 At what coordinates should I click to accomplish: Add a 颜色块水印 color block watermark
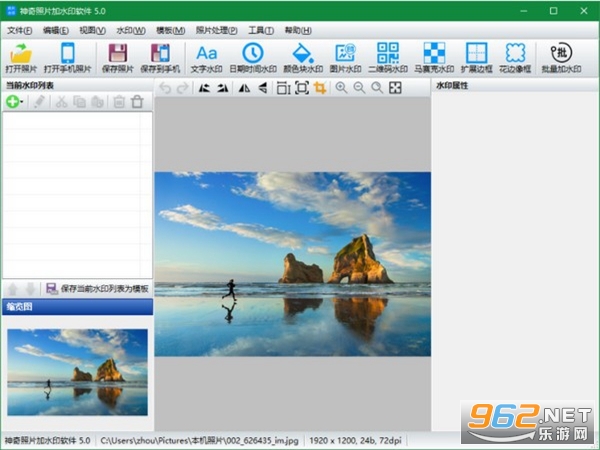point(303,58)
